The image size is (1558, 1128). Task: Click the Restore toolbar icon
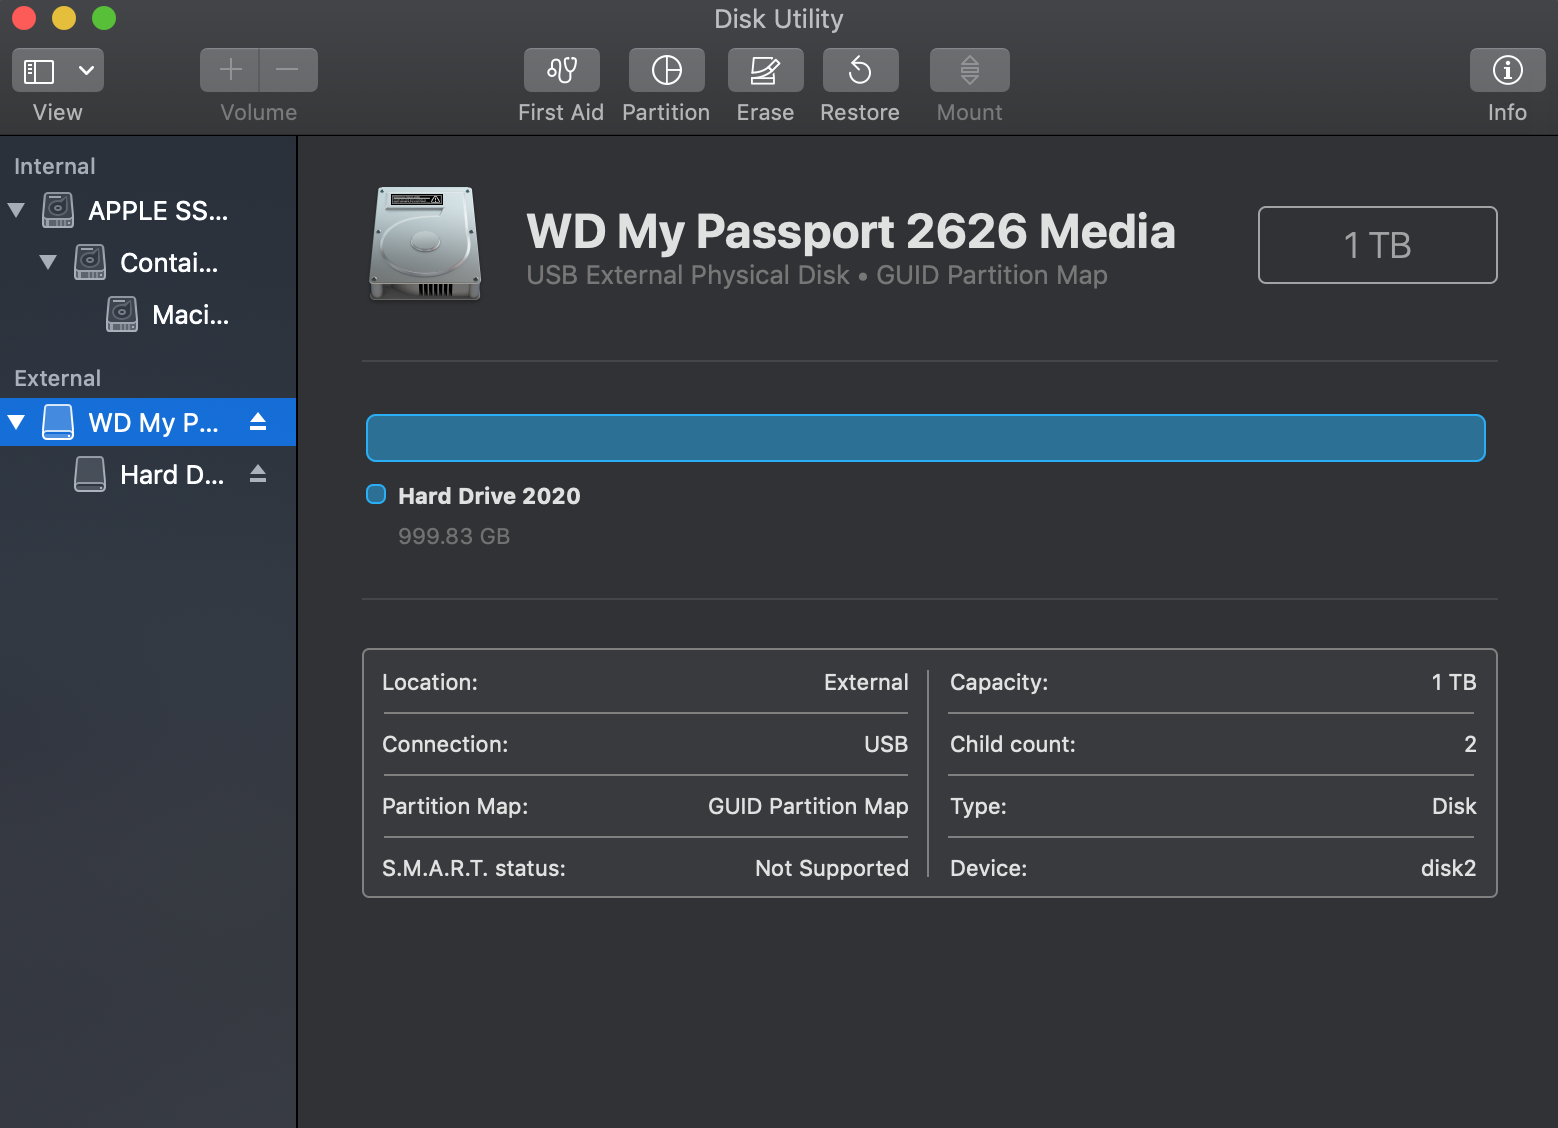[x=860, y=70]
